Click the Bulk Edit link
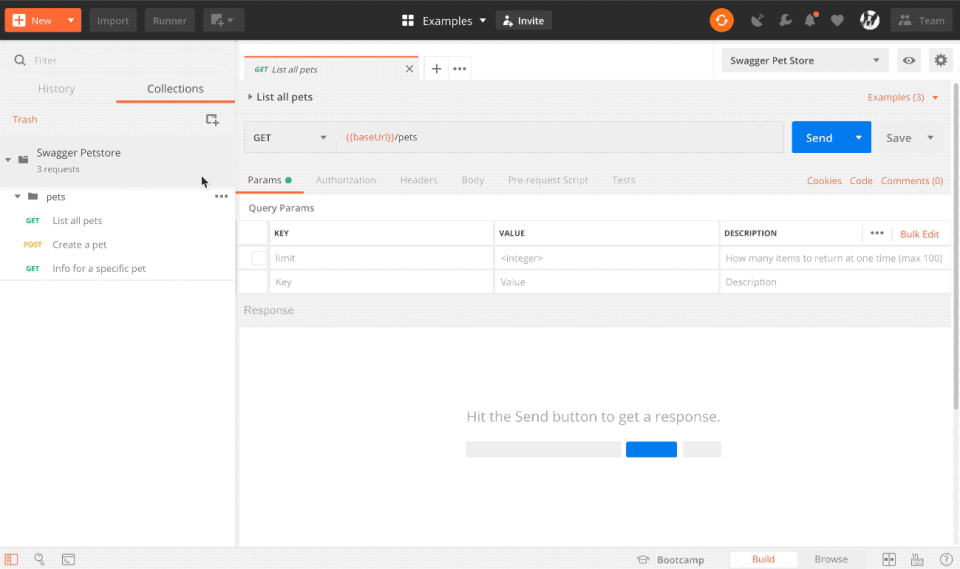The width and height of the screenshot is (960, 569). (x=919, y=234)
